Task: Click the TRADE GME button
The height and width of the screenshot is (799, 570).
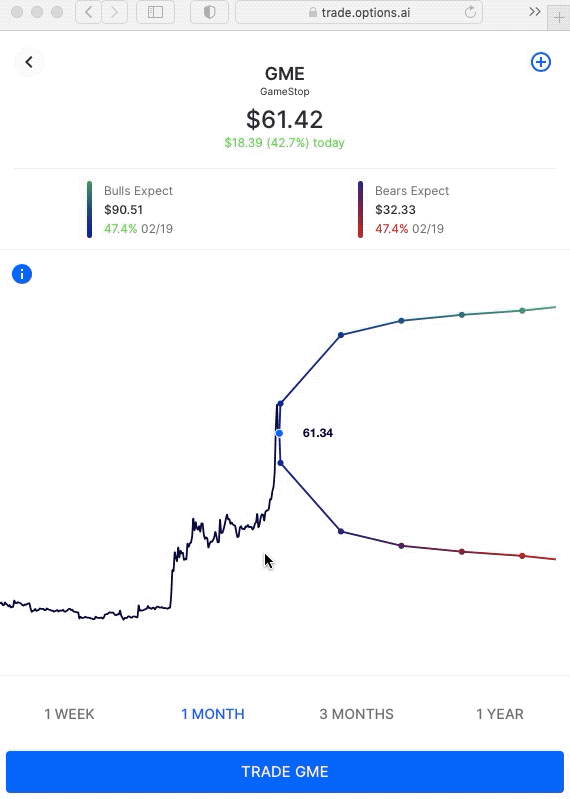Action: point(285,771)
